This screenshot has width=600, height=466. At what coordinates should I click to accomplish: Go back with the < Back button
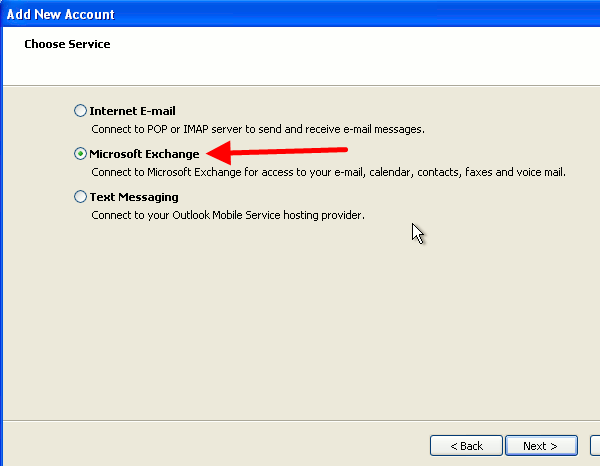click(x=466, y=446)
